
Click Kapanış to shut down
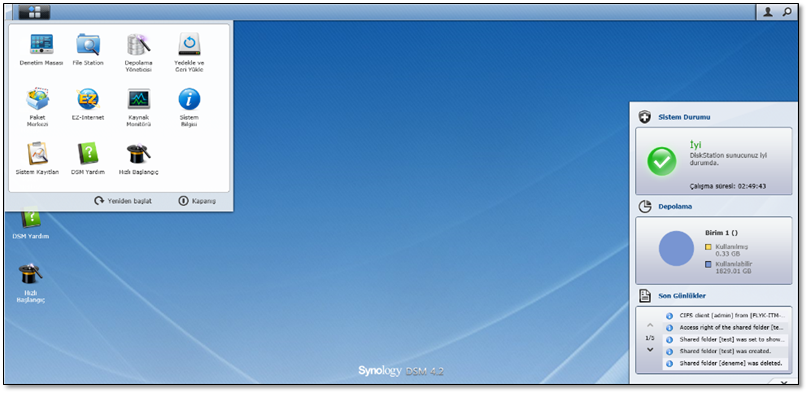point(197,201)
